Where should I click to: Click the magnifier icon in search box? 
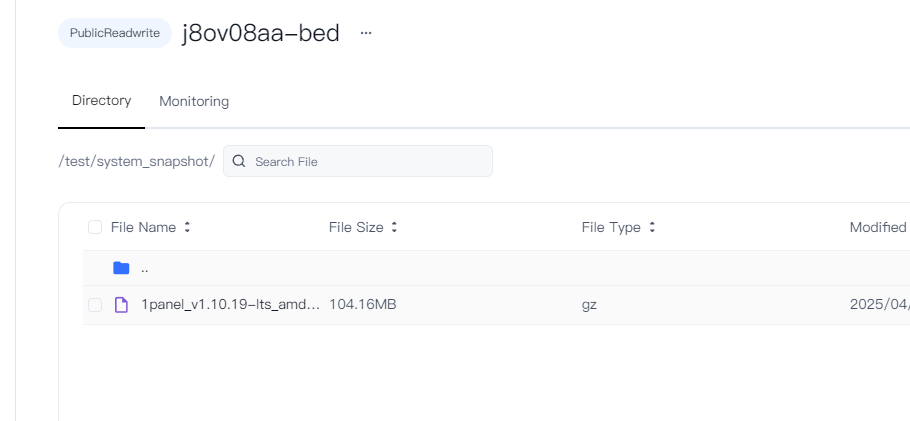coord(239,161)
